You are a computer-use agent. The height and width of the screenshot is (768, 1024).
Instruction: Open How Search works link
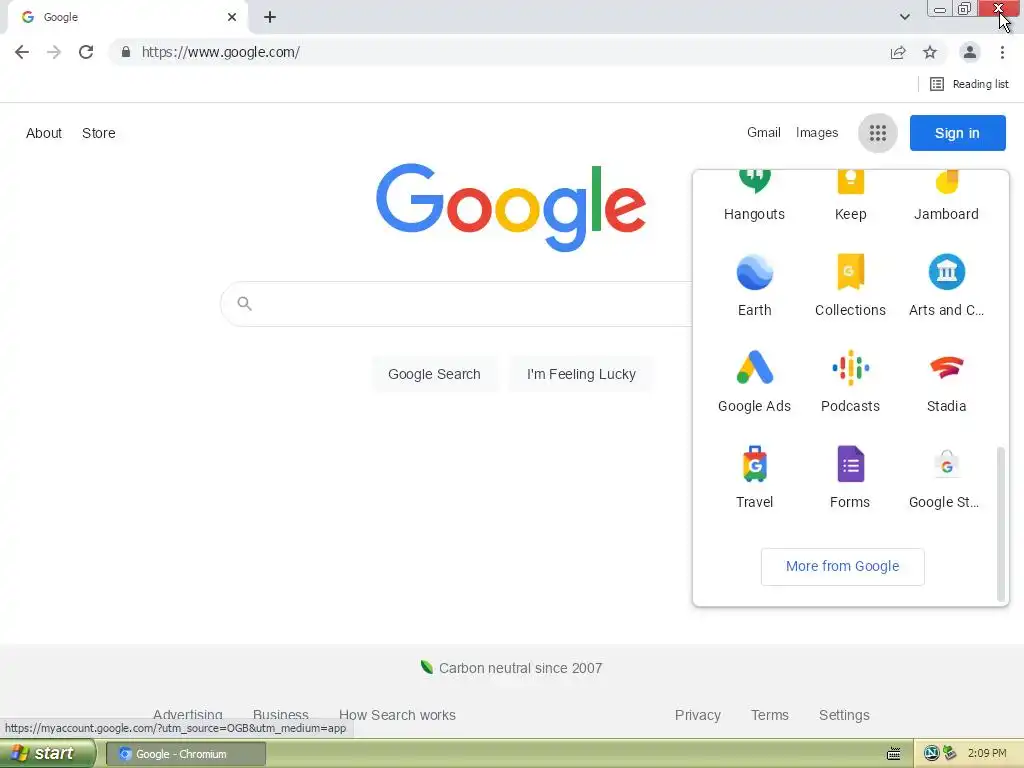tap(397, 715)
